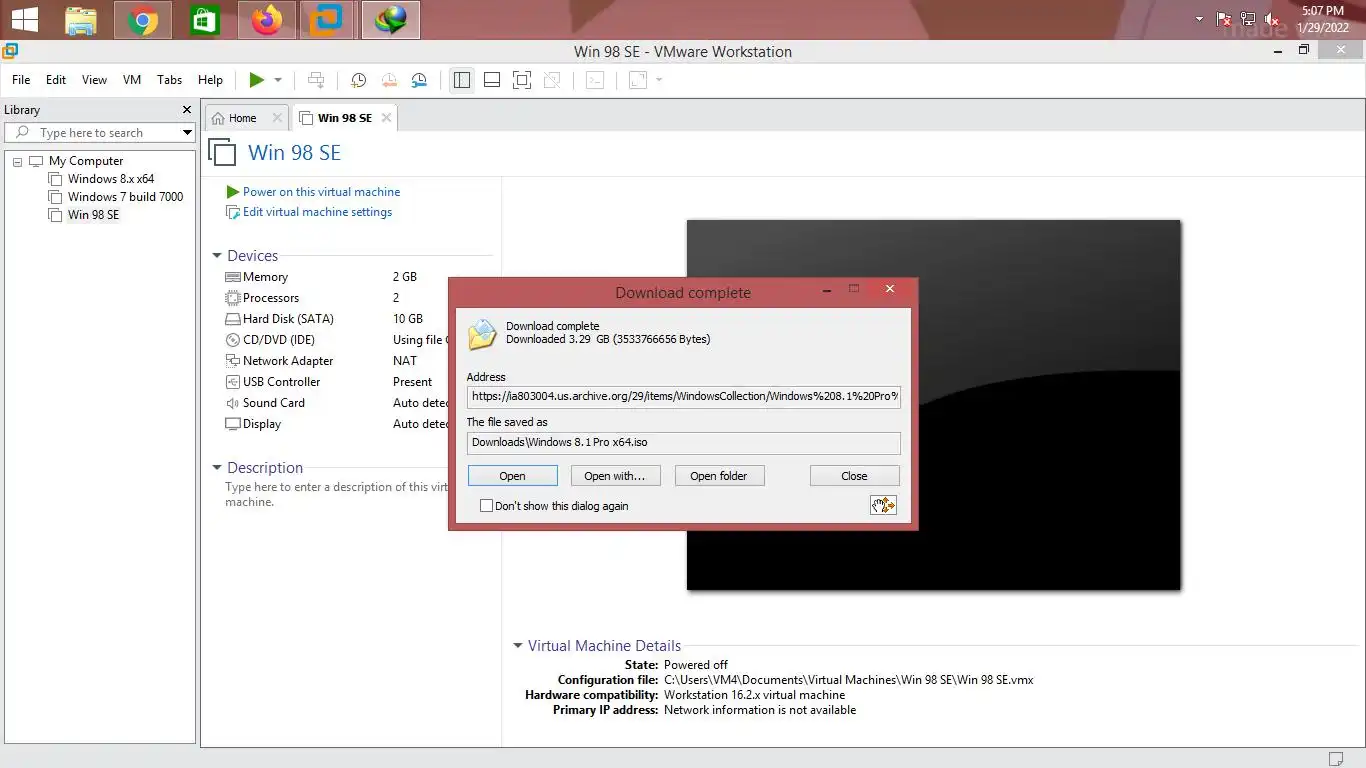Click the drag-and-drop hand icon in dialog
Viewport: 1366px width, 768px height.
[x=883, y=505]
